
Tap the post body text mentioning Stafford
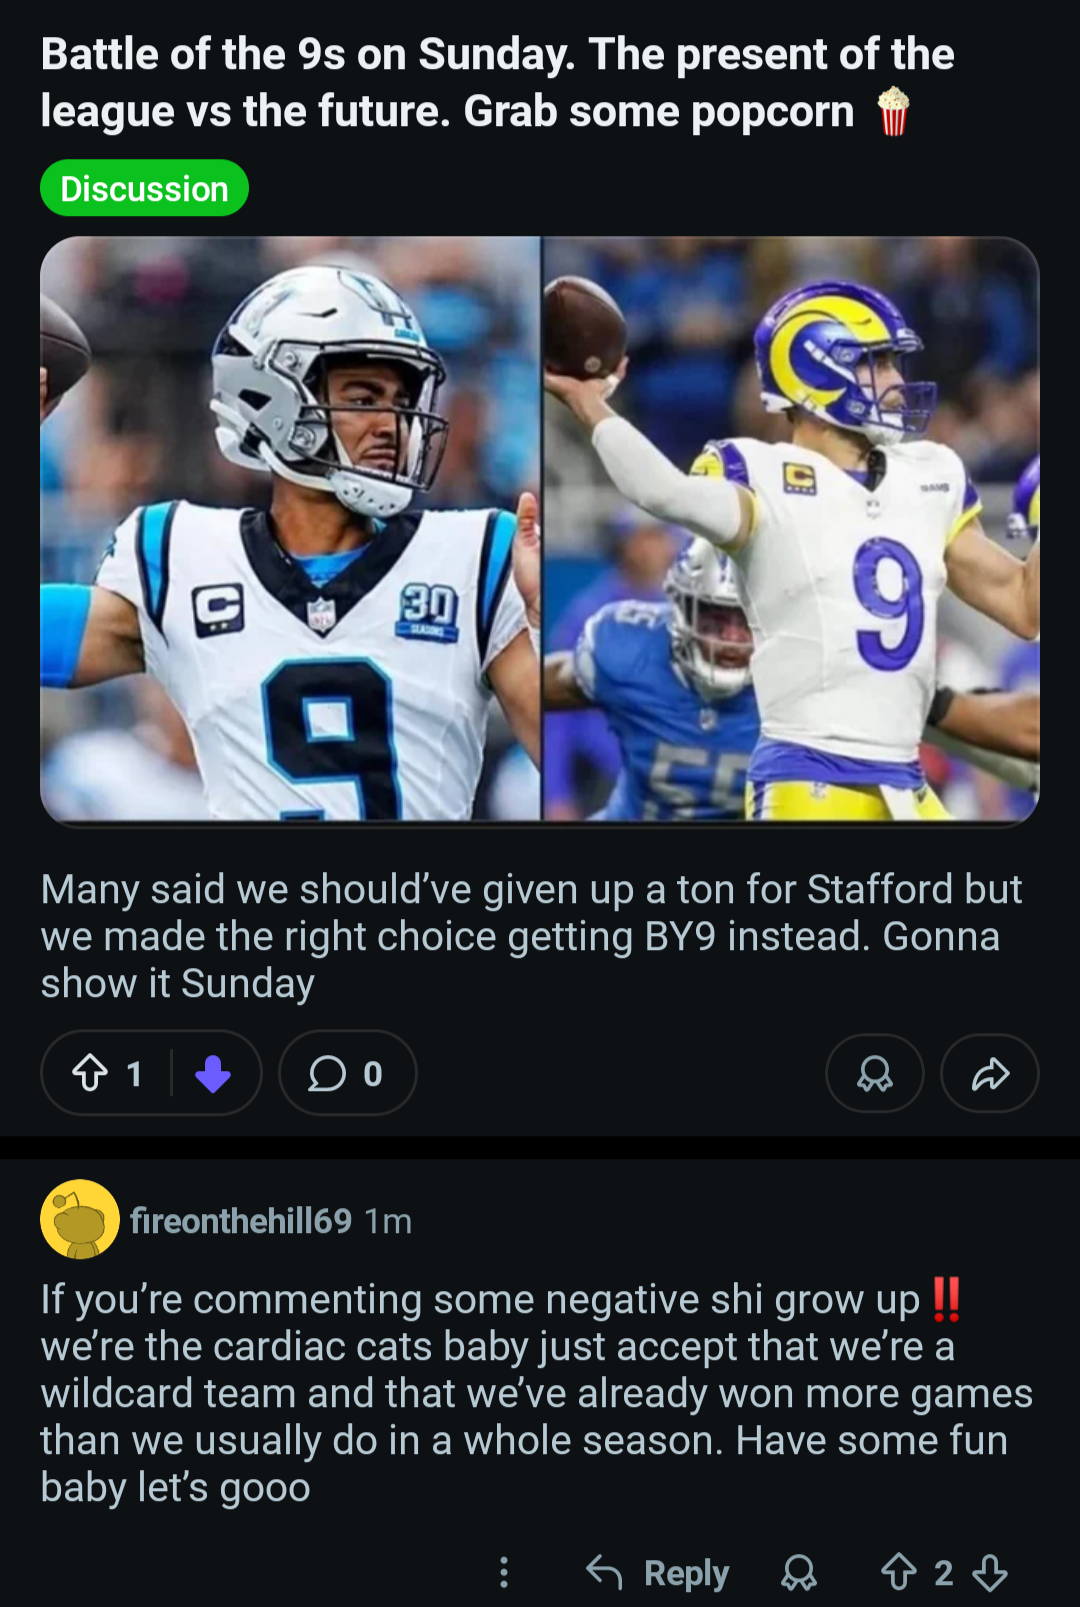pos(530,936)
